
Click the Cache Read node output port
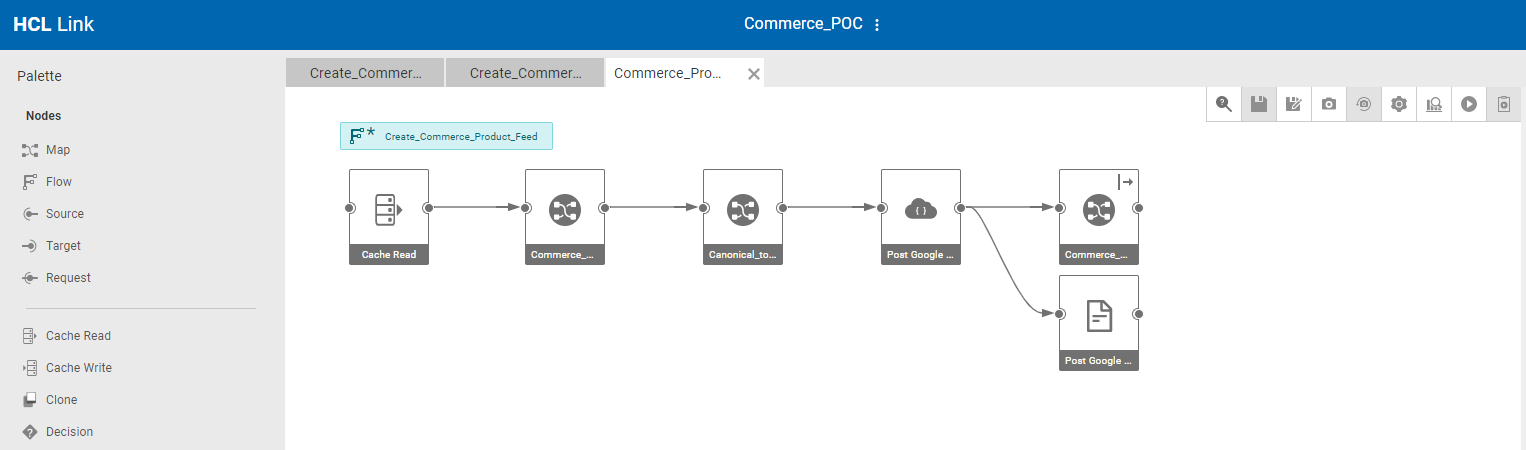point(428,208)
